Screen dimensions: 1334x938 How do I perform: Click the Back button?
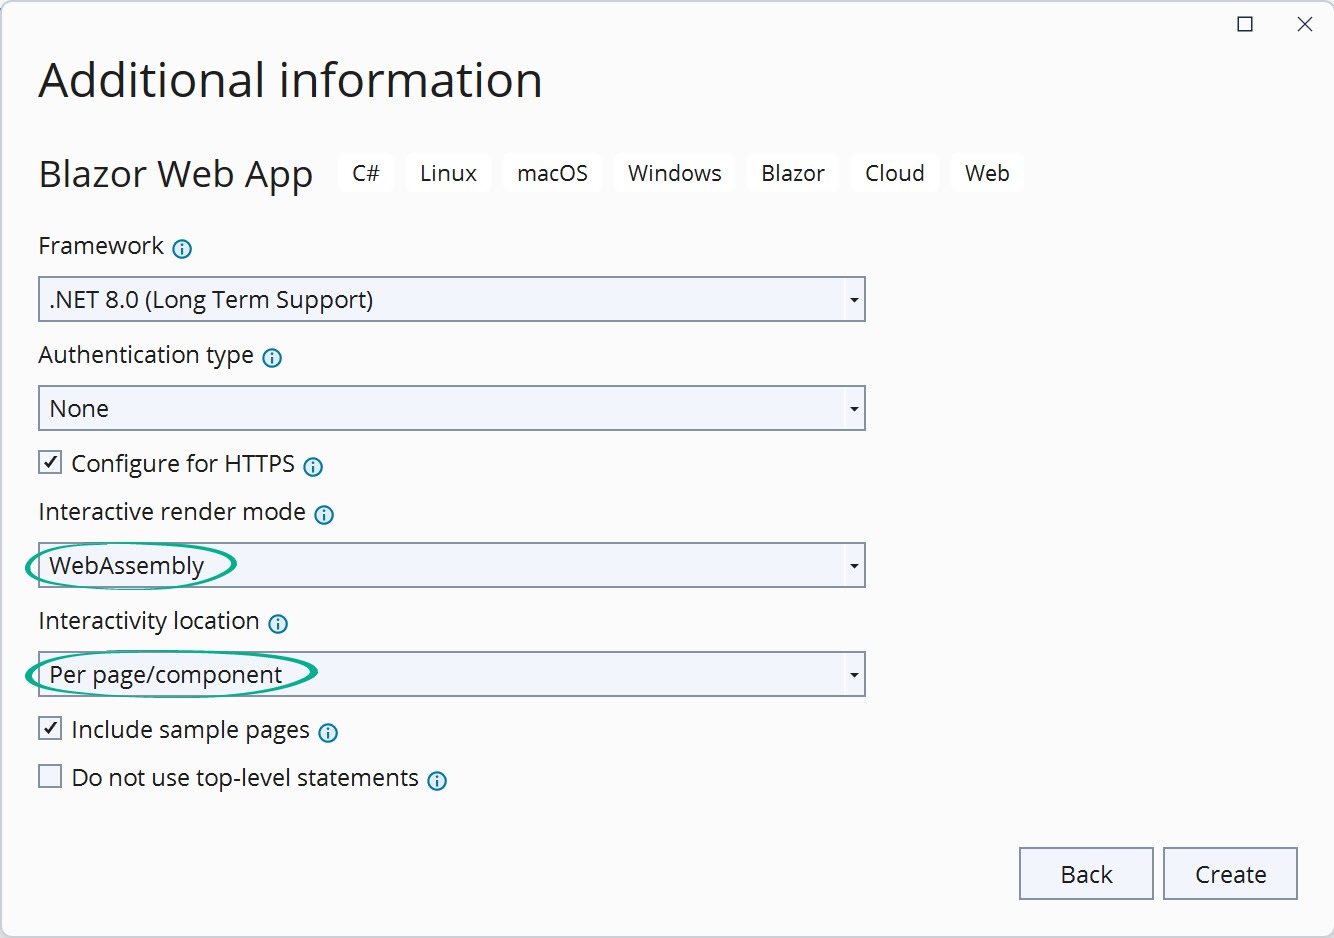pyautogui.click(x=1086, y=874)
